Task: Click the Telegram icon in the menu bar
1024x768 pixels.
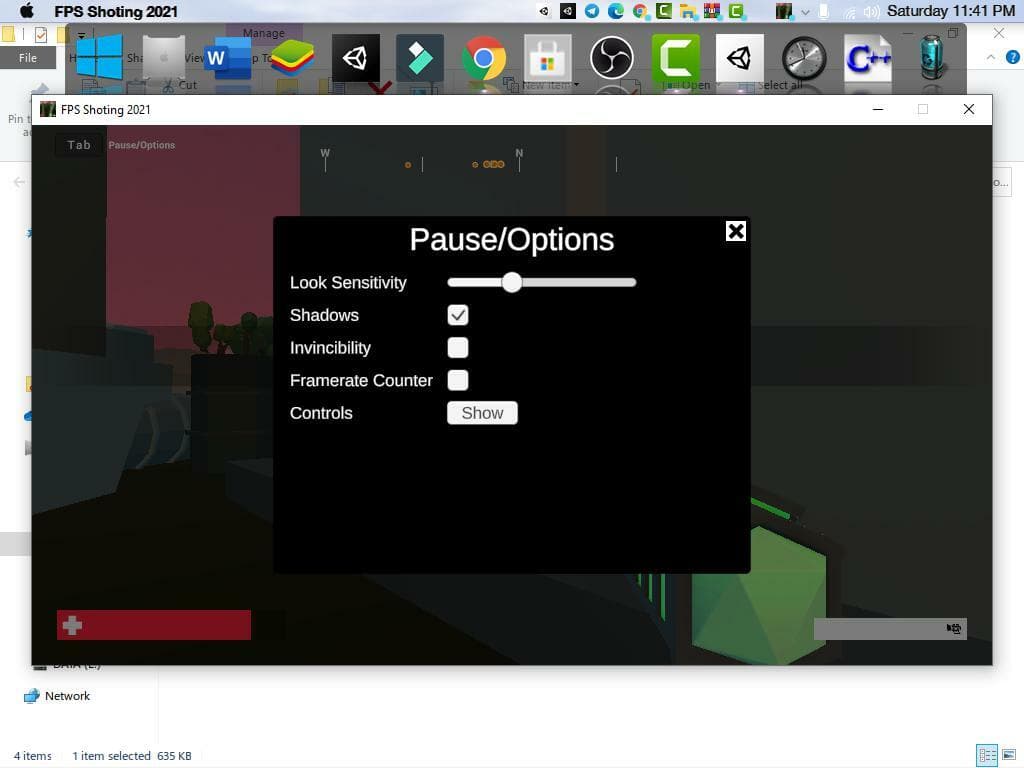Action: point(592,10)
